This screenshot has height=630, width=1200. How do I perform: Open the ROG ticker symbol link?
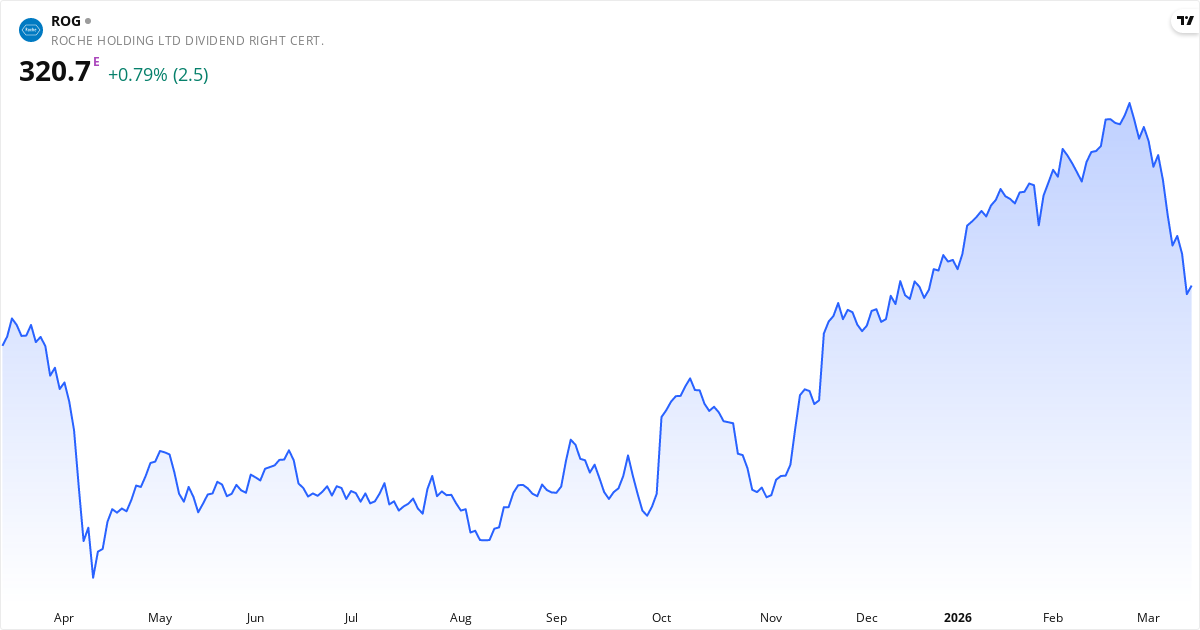tap(66, 21)
